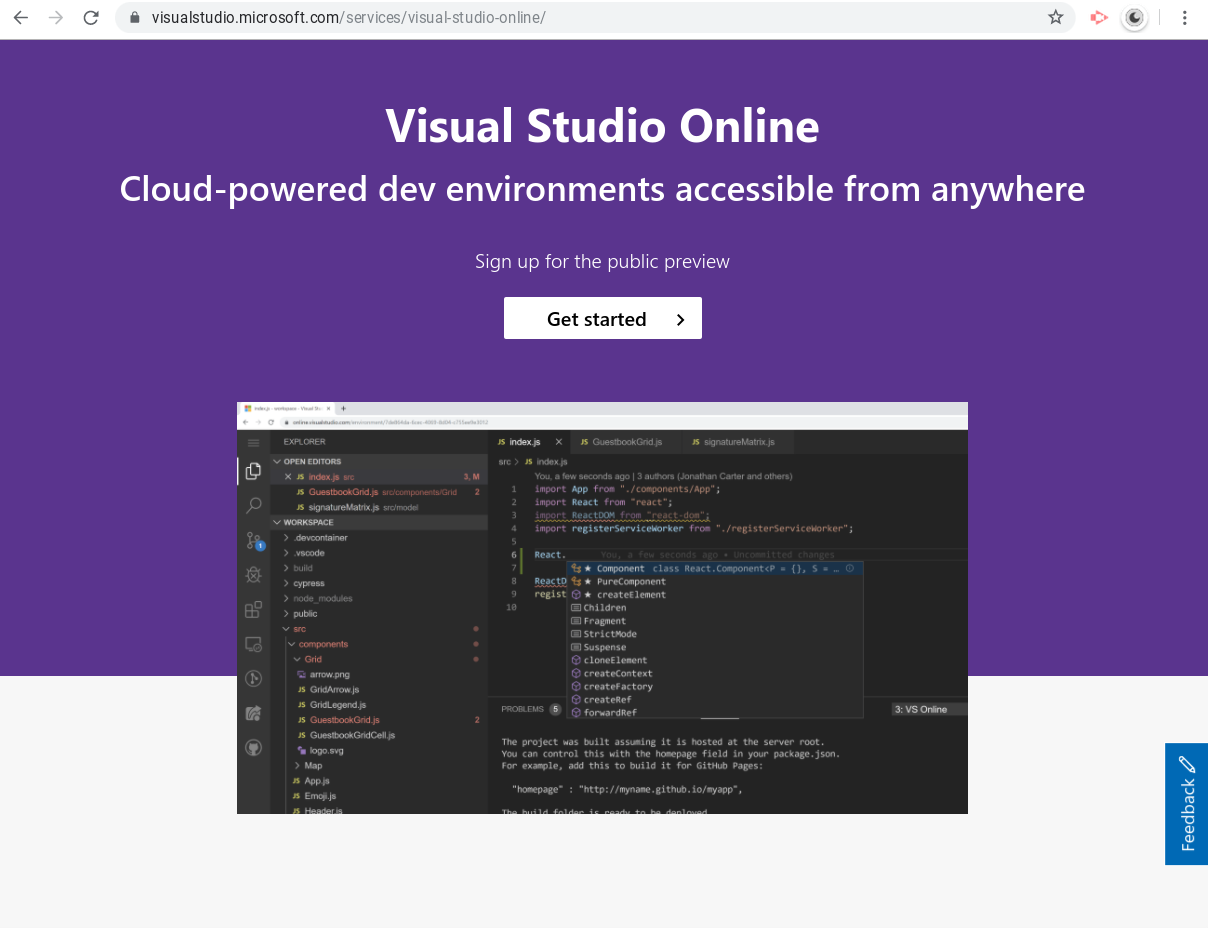Click the GitHub icon in the activity bar
The width and height of the screenshot is (1208, 928).
[253, 747]
